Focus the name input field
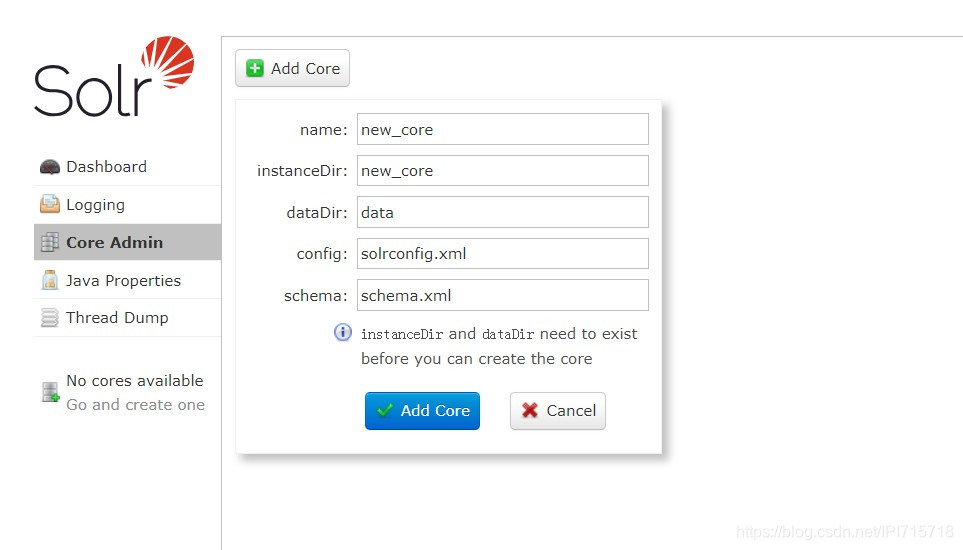The width and height of the screenshot is (963, 550). (x=502, y=129)
